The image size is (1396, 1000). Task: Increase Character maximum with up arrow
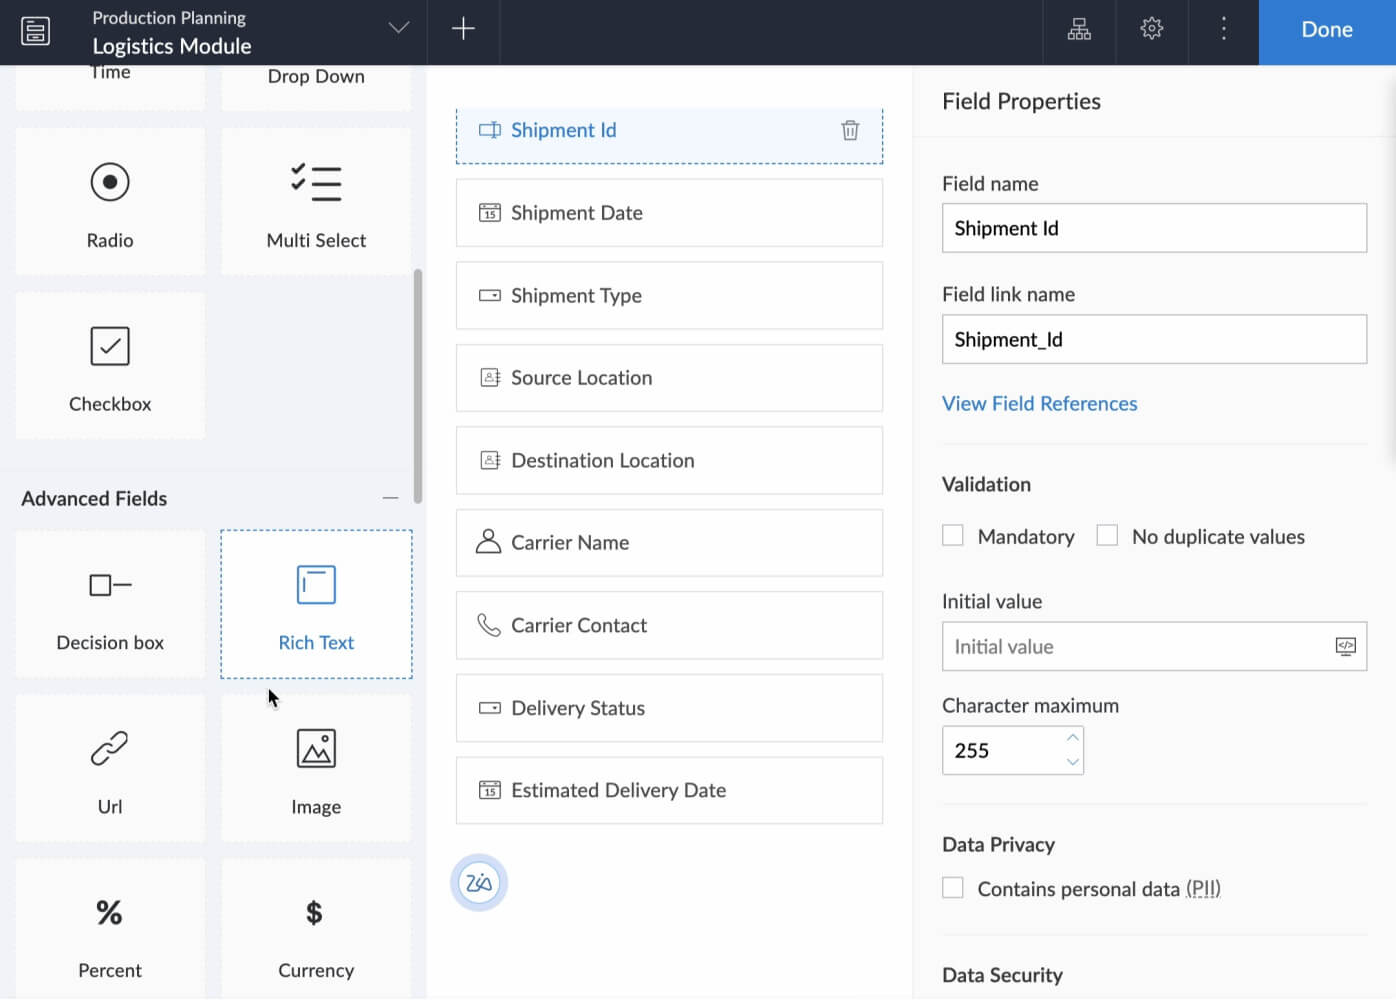click(1072, 738)
